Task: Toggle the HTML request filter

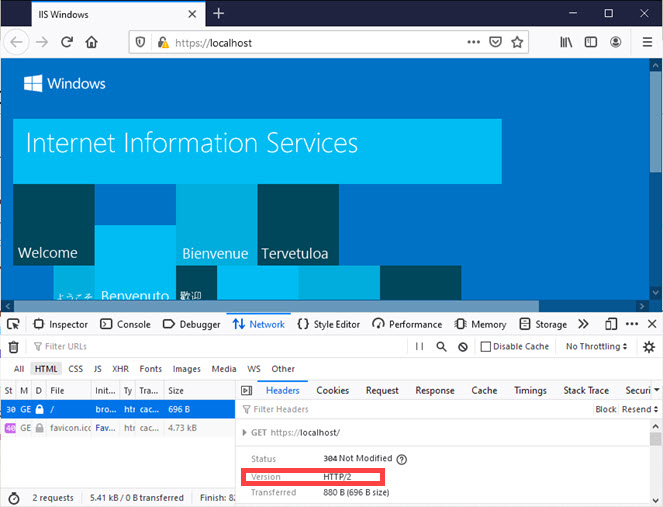Action: [x=46, y=369]
